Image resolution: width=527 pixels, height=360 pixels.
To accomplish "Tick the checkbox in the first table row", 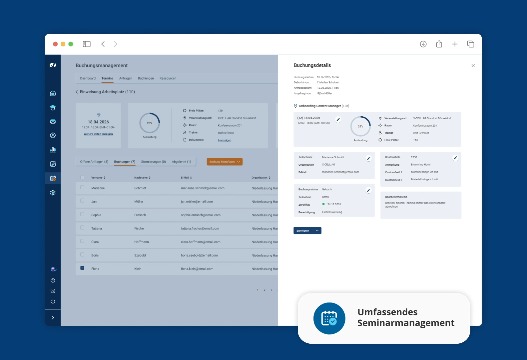I will click(82, 188).
